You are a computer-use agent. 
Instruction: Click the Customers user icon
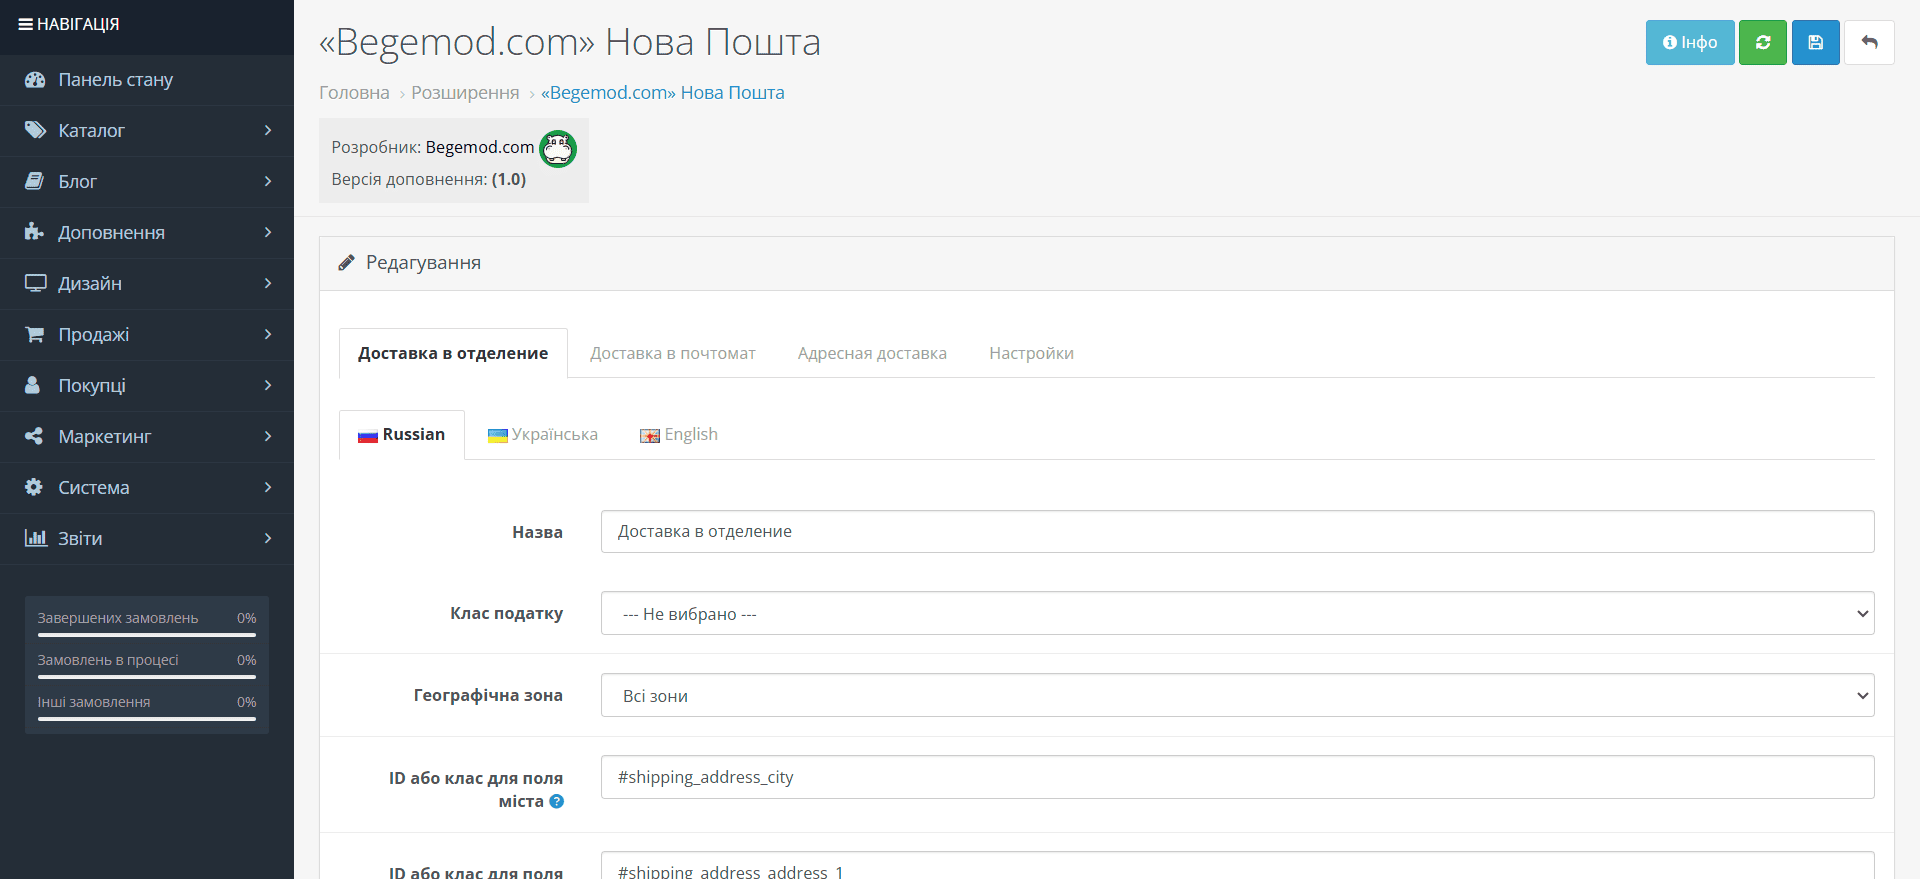pos(32,385)
